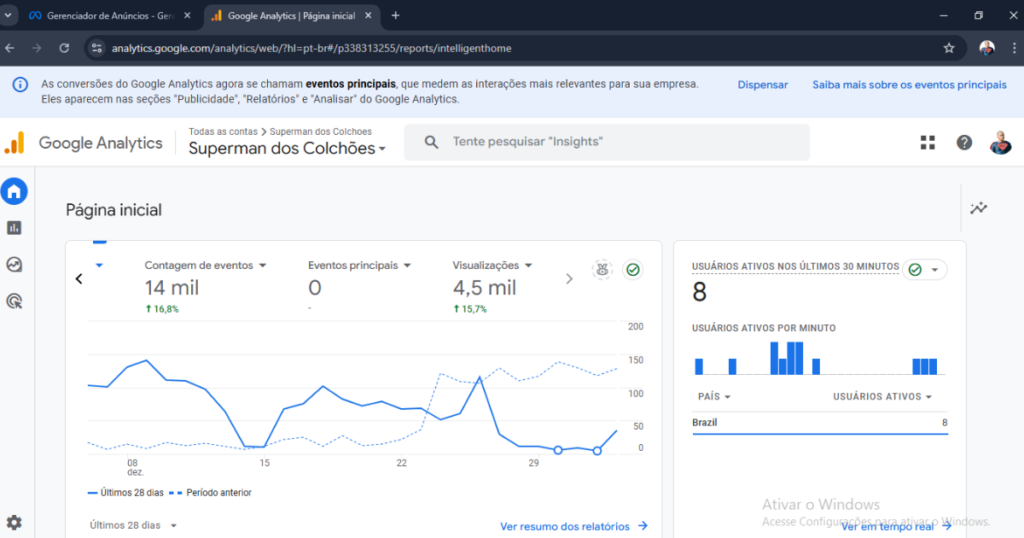Switch to Gerenciador de Anúncios tab
This screenshot has width=1024, height=538.
tap(108, 16)
